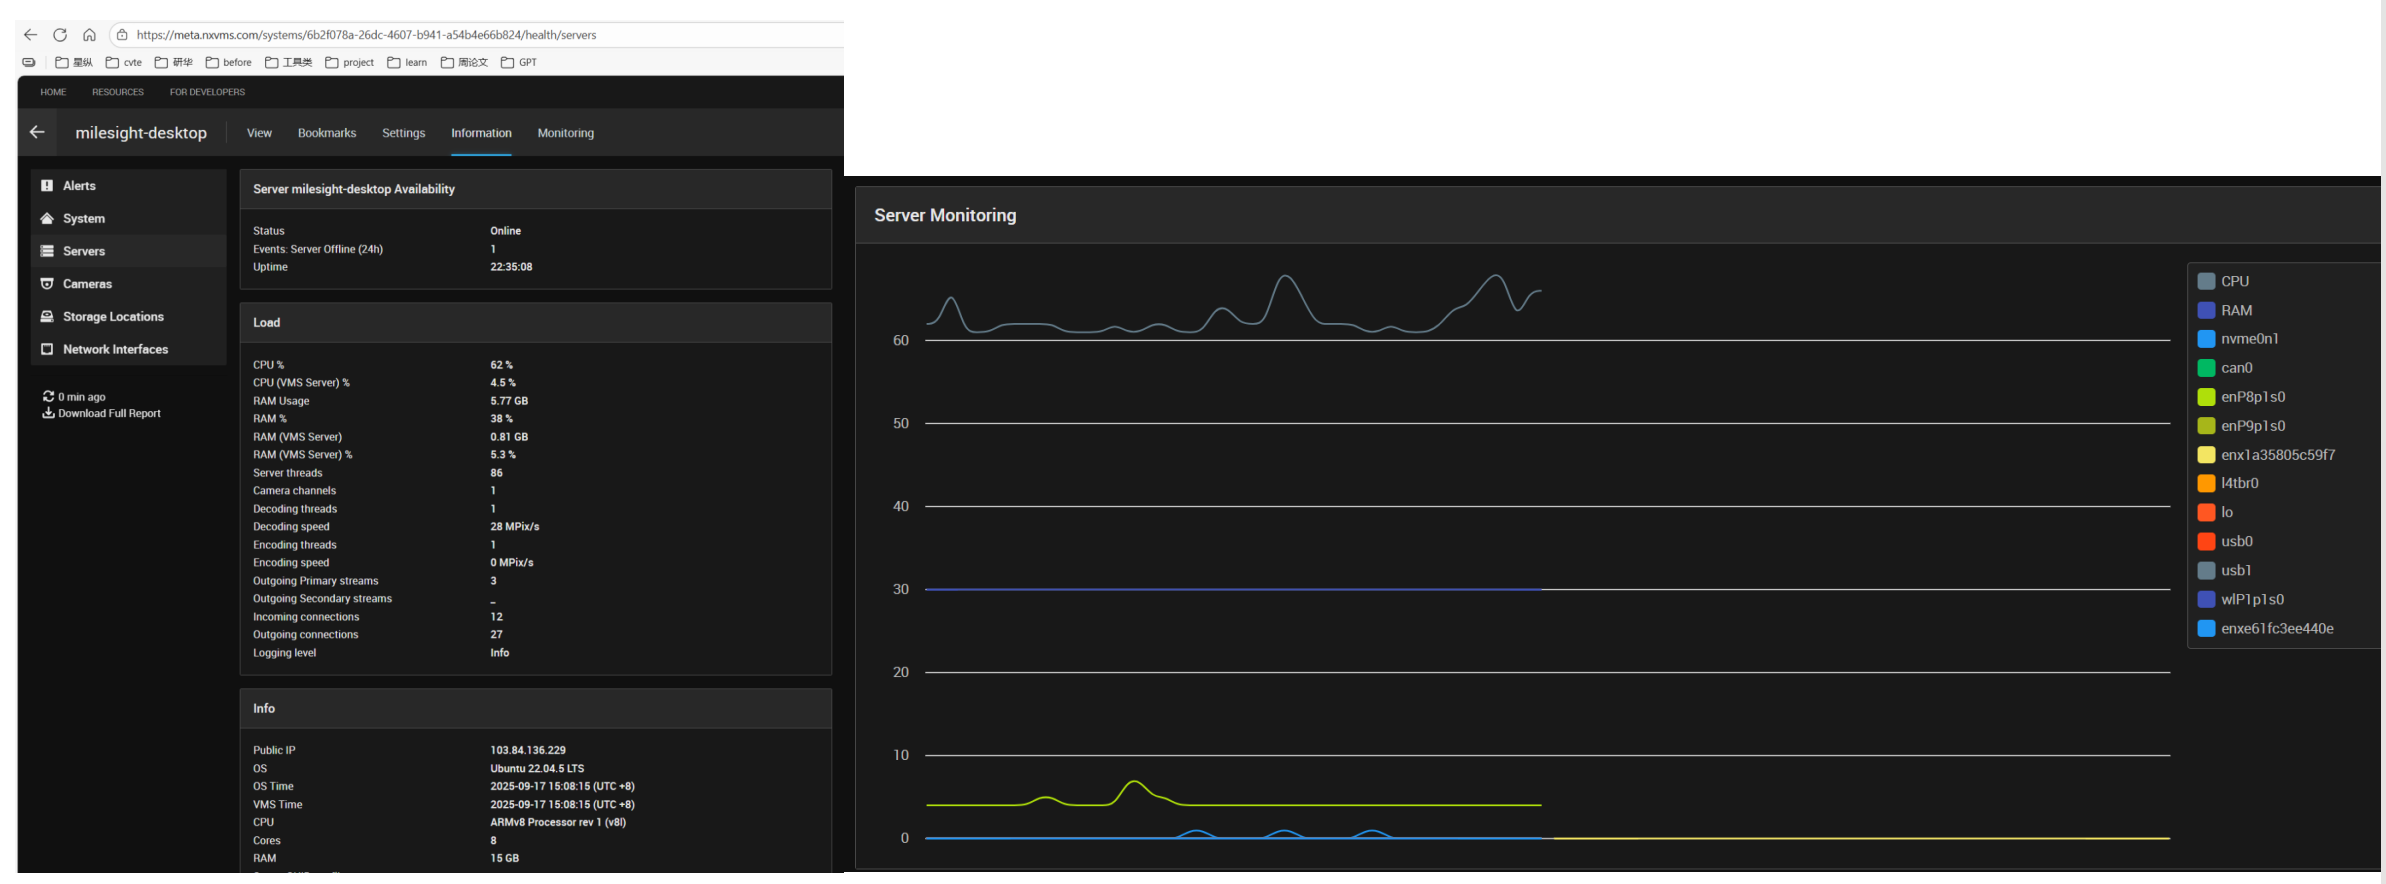Click the browser back arrow icon
The width and height of the screenshot is (2386, 884).
click(x=30, y=35)
